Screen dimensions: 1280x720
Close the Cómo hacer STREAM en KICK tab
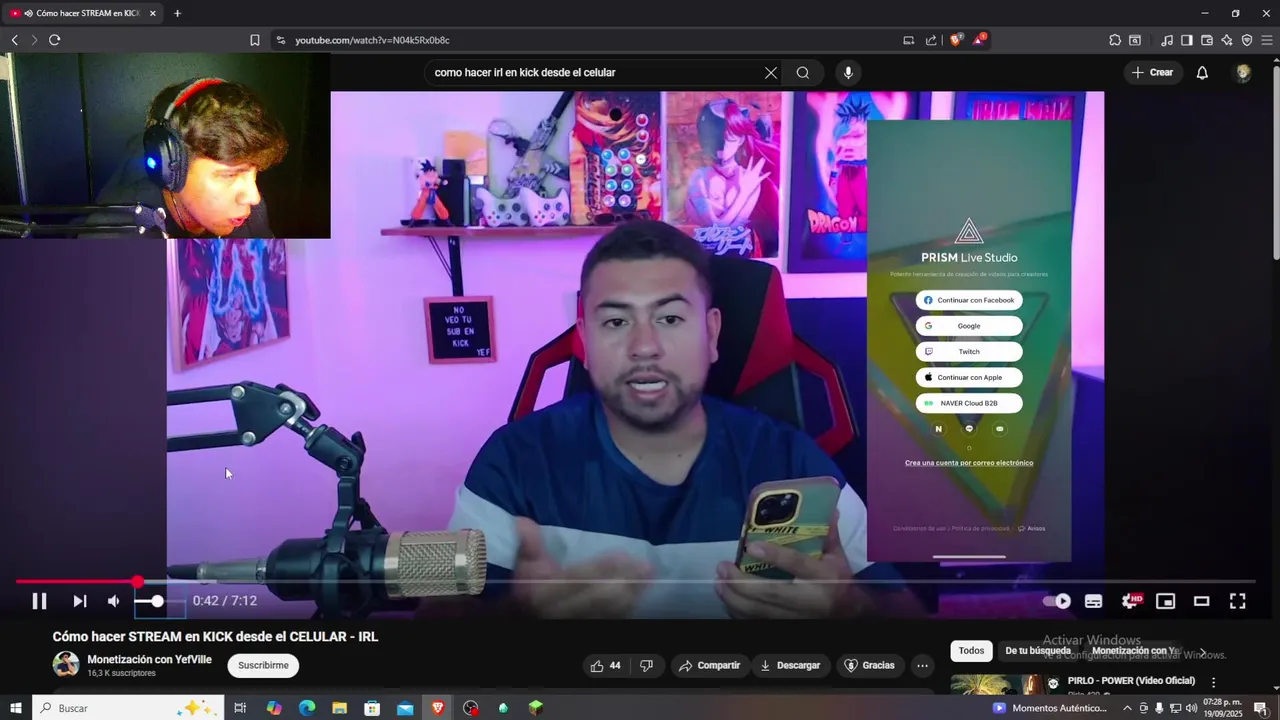[x=152, y=13]
